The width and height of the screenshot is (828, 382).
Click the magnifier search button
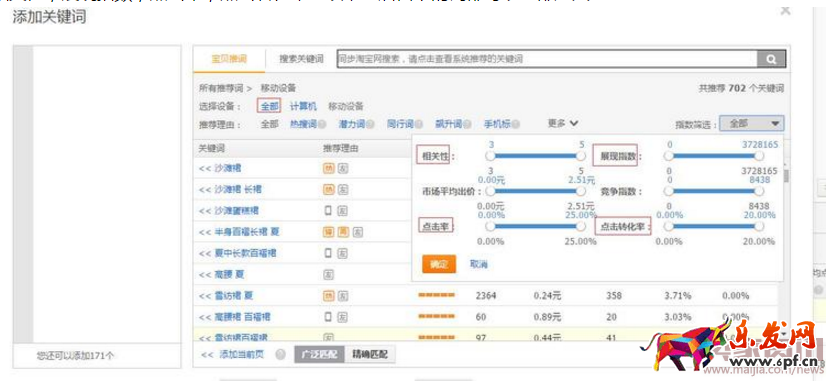771,59
